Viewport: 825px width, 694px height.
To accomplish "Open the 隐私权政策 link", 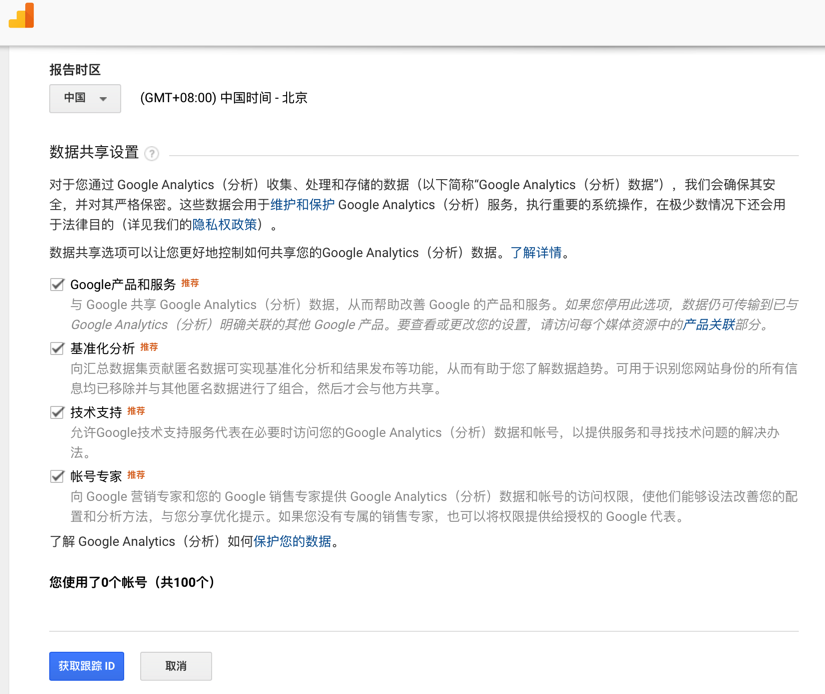I will point(225,225).
